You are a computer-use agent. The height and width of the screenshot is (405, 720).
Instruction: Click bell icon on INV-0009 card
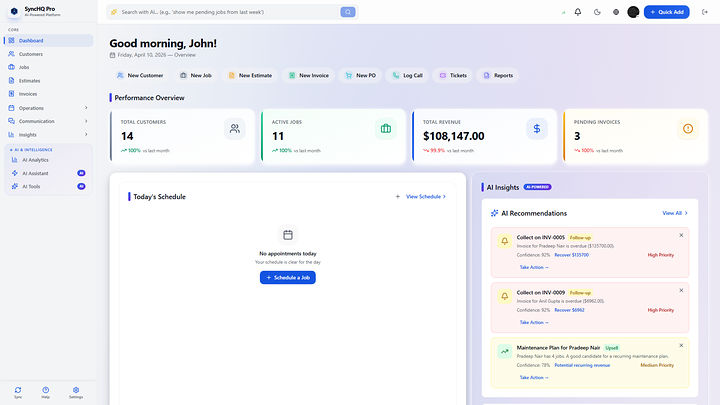pos(505,296)
